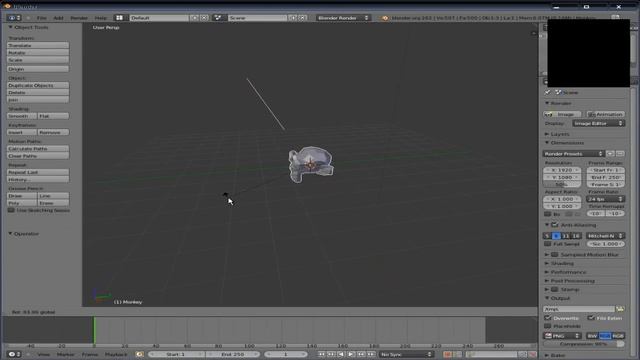Render Animation button
Image resolution: width=640 pixels, height=360 pixels.
click(606, 114)
